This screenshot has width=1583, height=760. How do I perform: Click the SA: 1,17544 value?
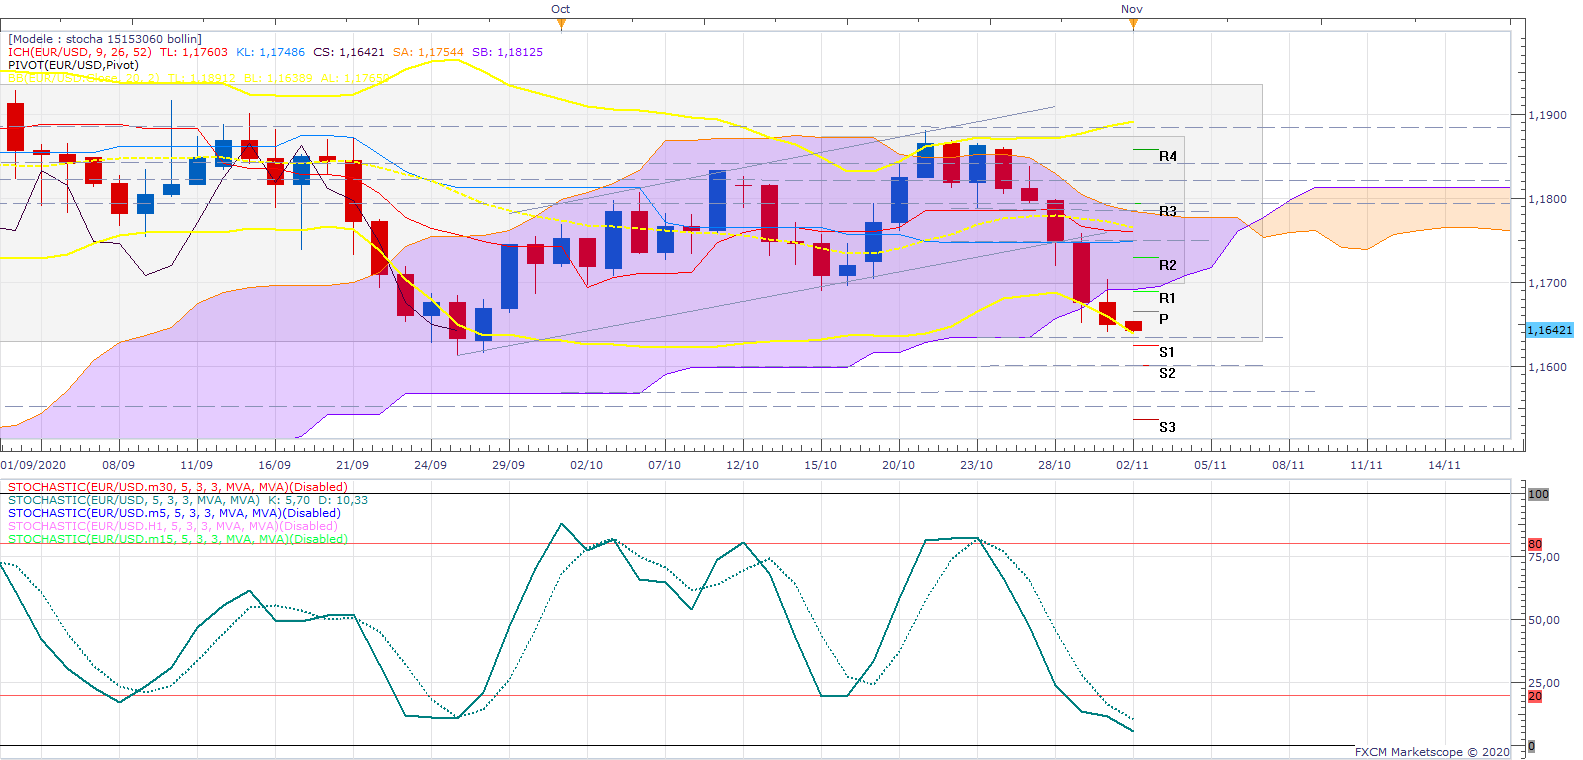coord(428,52)
